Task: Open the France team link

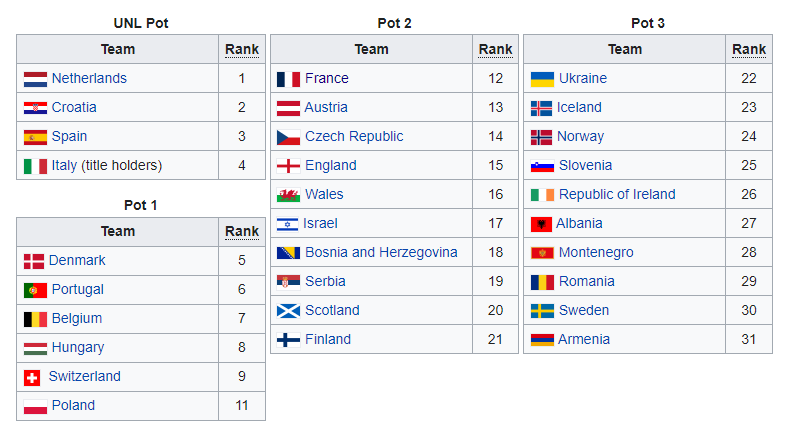Action: pos(327,78)
